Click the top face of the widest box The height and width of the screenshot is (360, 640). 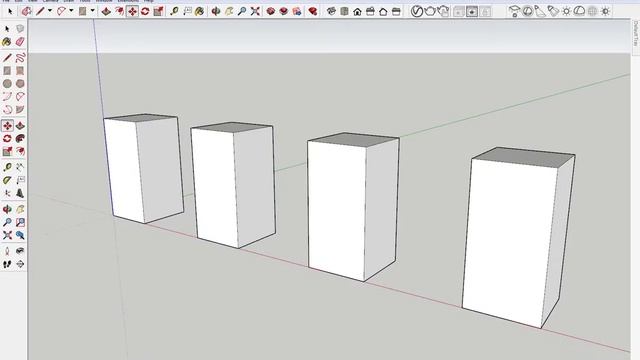pos(524,157)
